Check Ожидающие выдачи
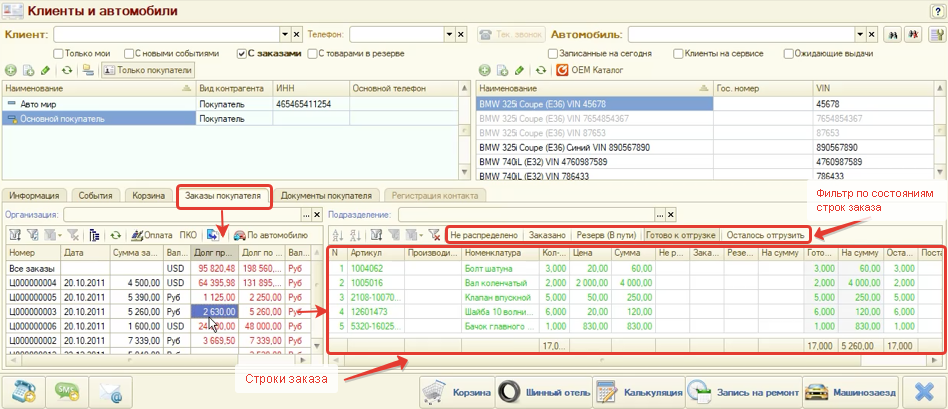 (789, 53)
